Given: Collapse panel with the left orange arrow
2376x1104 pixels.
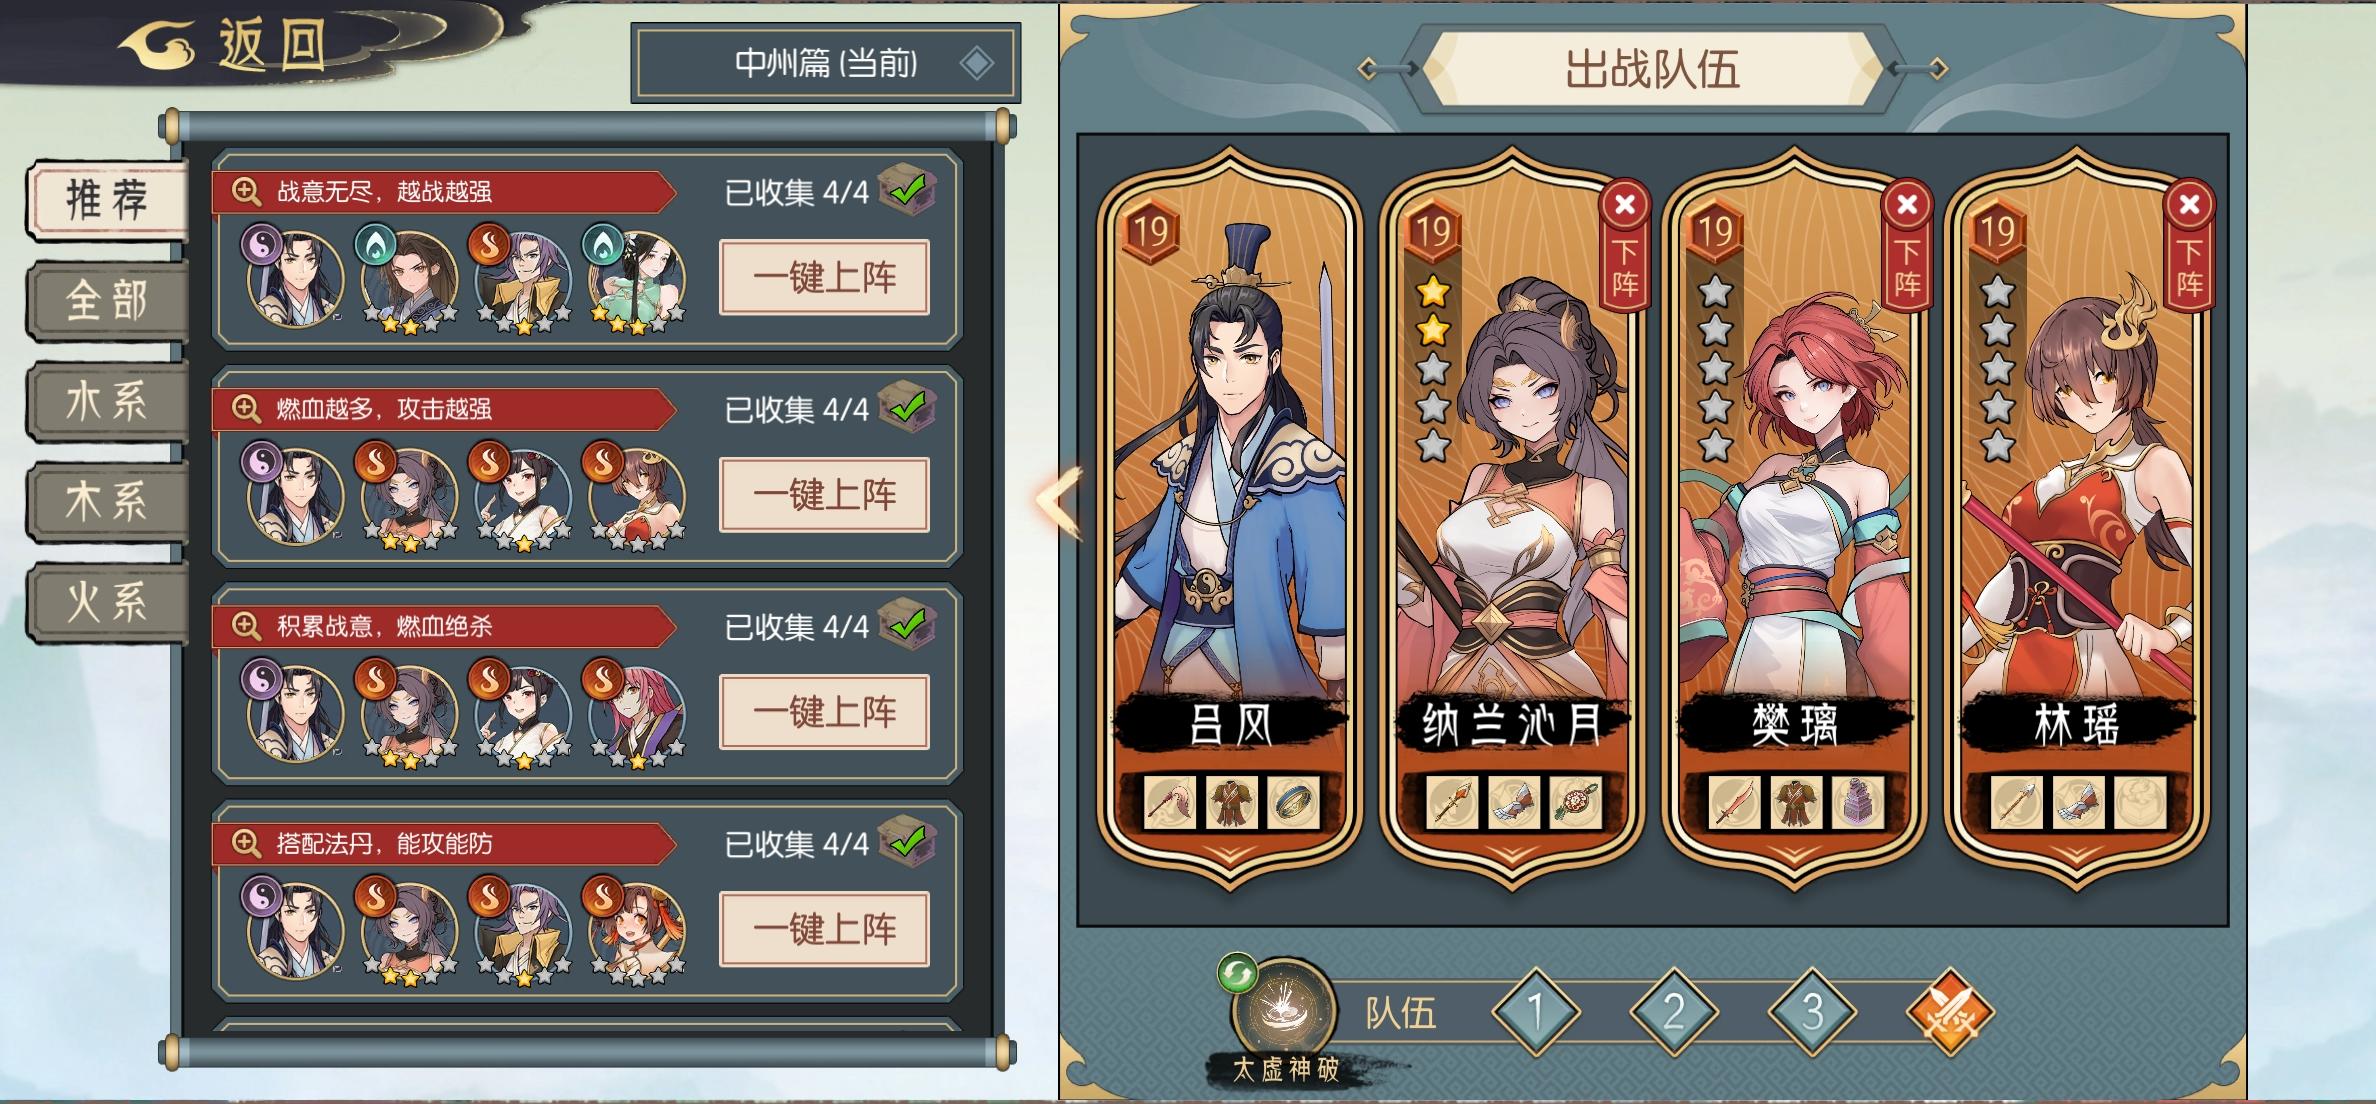Looking at the screenshot, I should (x=1059, y=500).
